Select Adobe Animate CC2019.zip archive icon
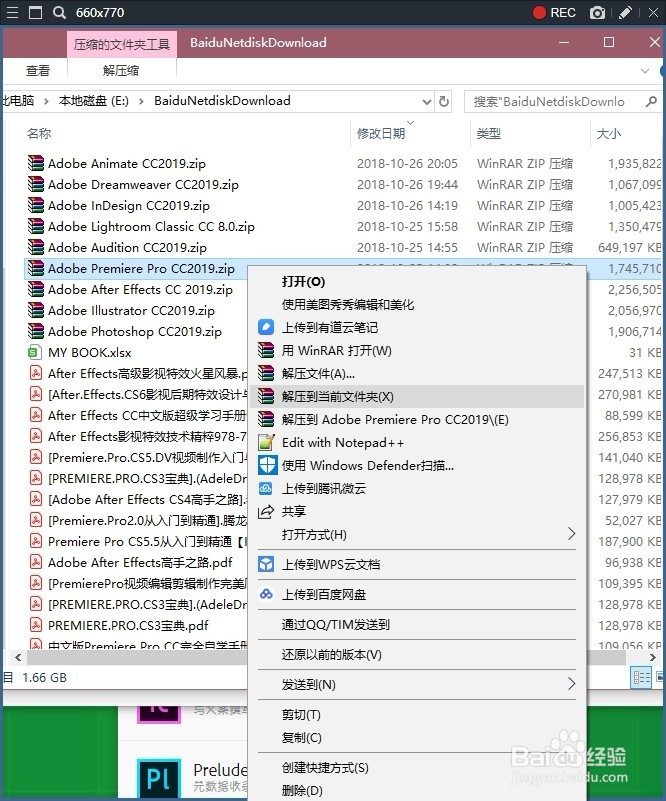 (36, 163)
